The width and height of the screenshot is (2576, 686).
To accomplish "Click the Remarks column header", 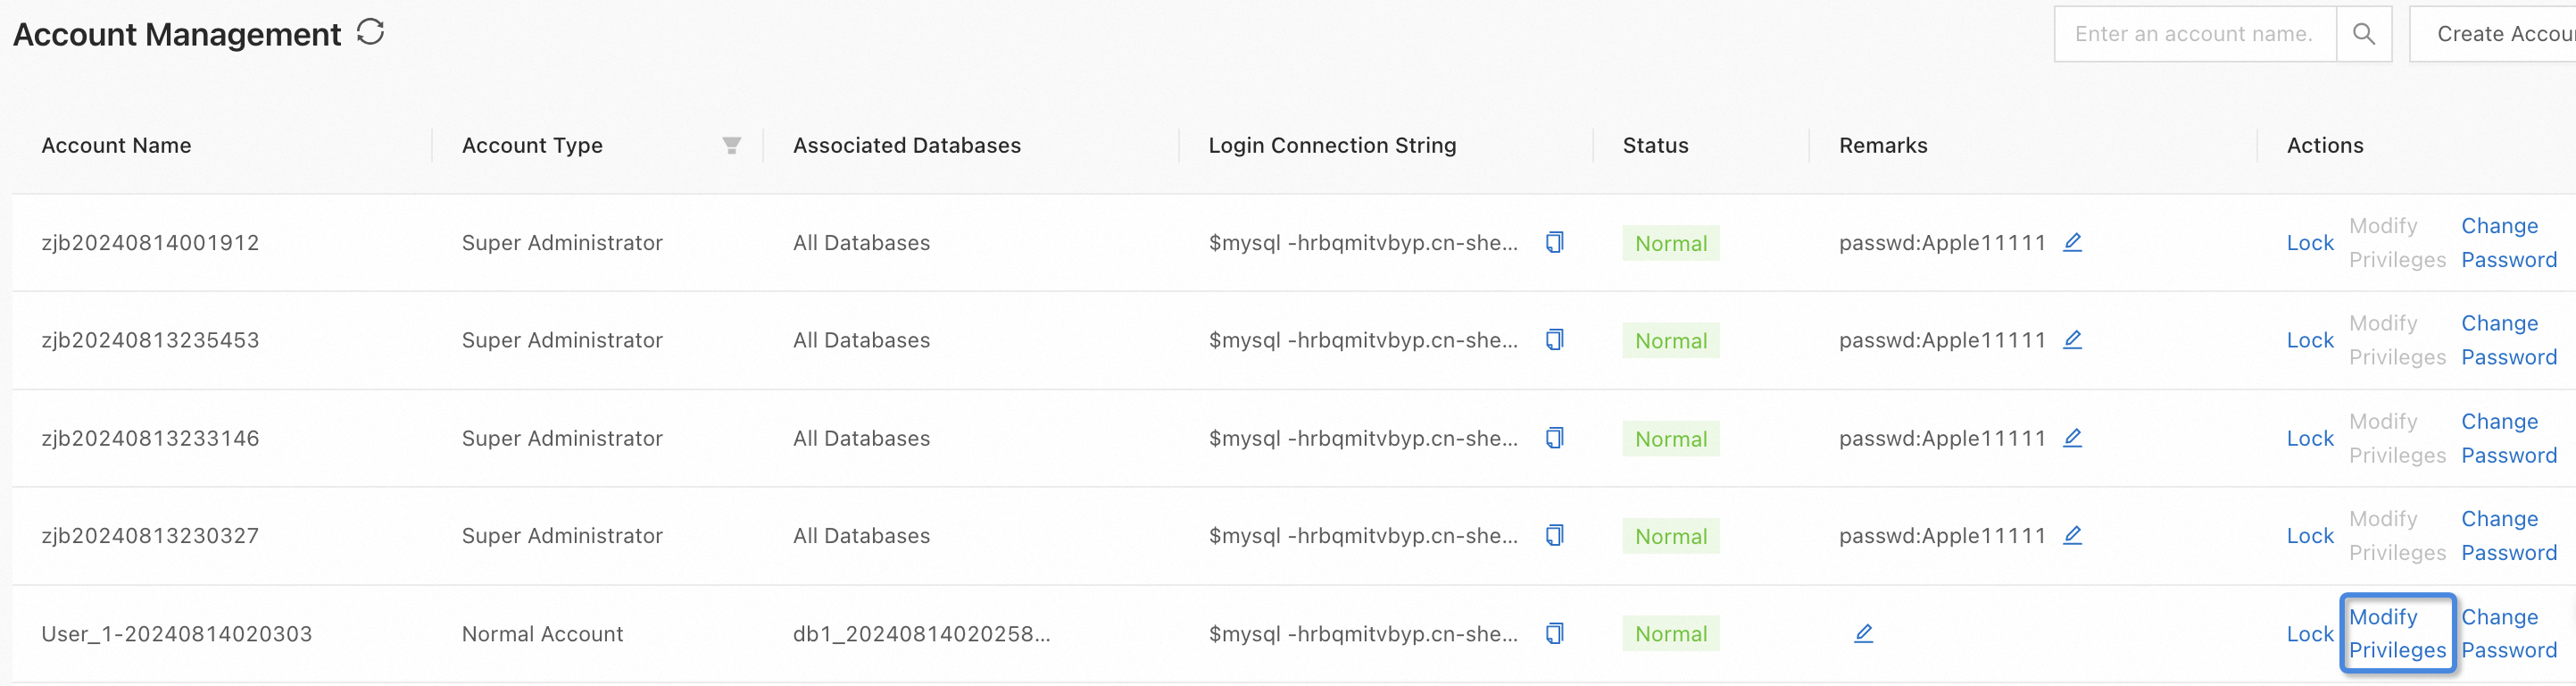I will 1883,146.
